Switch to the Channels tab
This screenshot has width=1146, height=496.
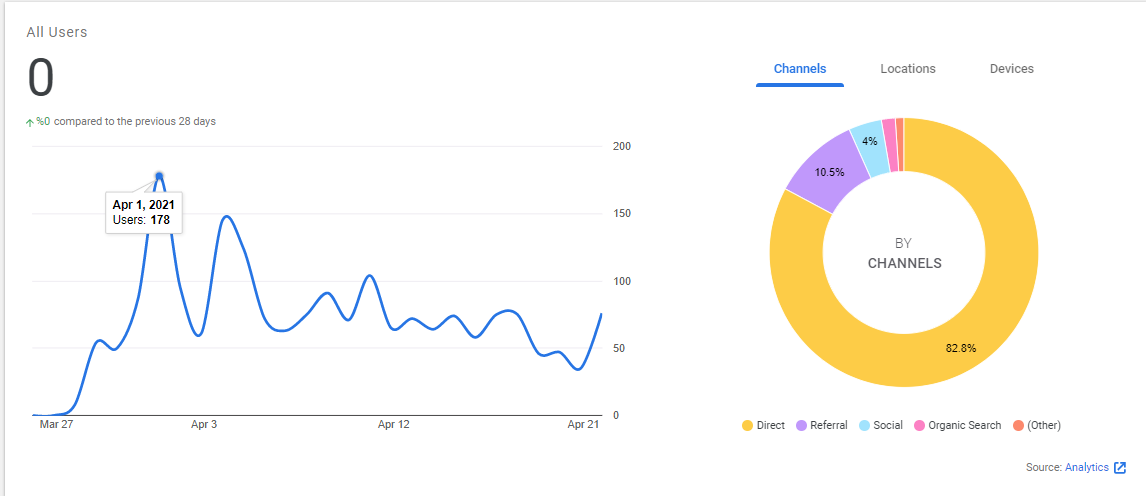(800, 69)
